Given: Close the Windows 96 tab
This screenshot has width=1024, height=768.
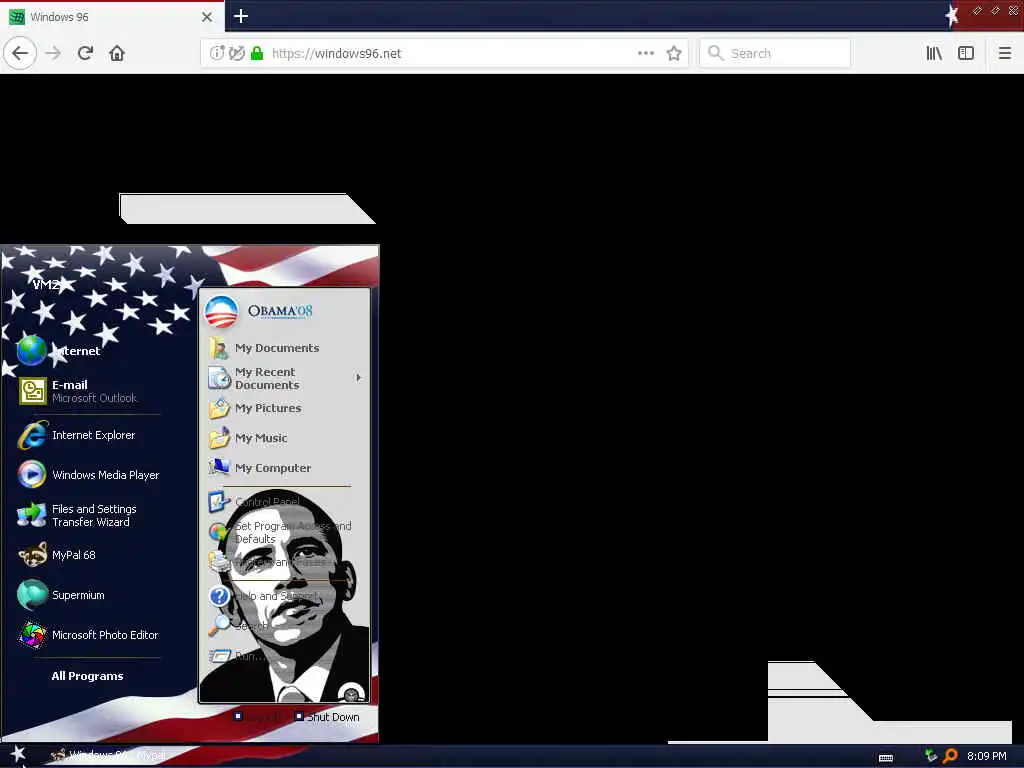Looking at the screenshot, I should (x=207, y=17).
